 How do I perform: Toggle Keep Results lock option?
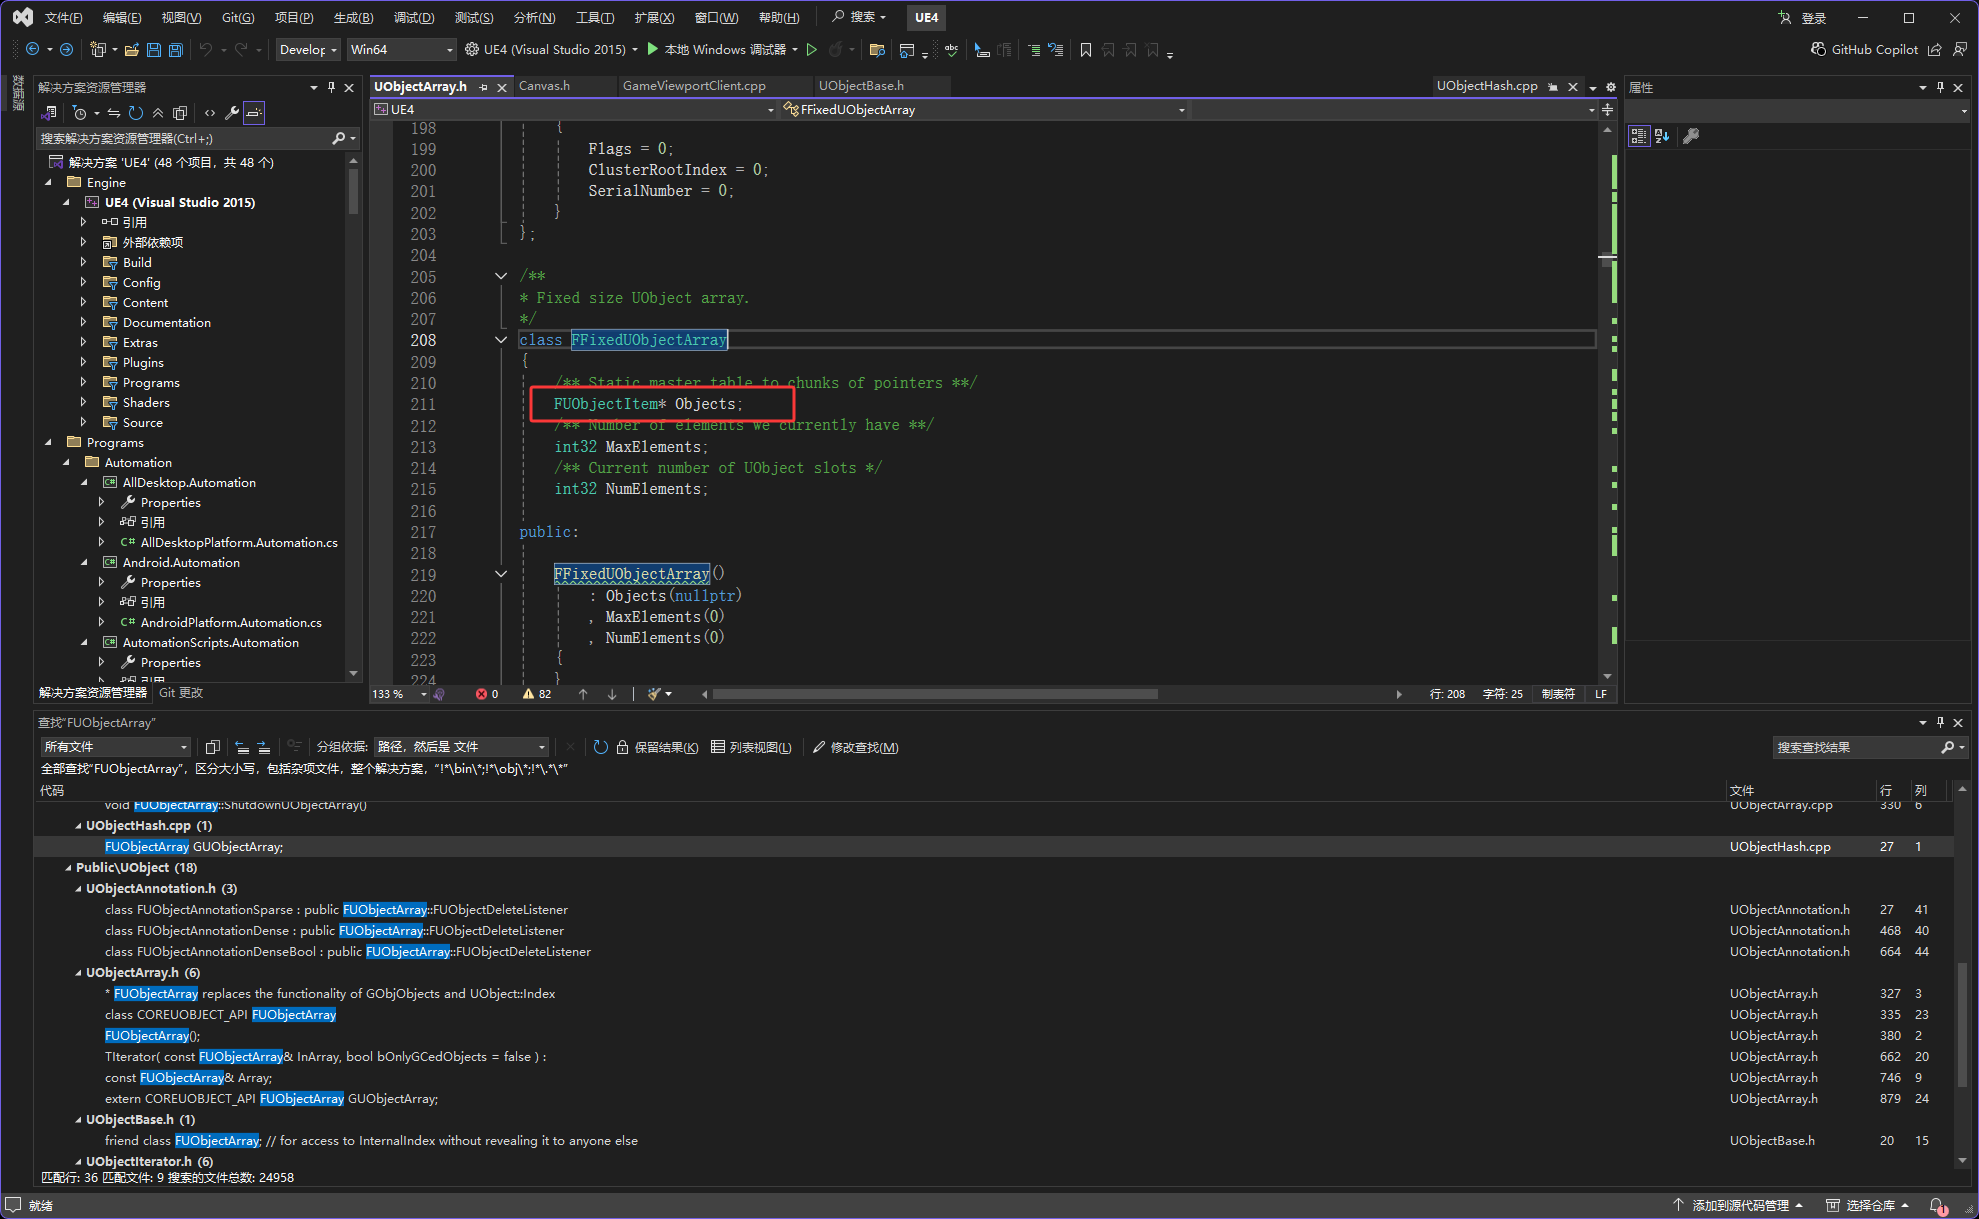[657, 747]
